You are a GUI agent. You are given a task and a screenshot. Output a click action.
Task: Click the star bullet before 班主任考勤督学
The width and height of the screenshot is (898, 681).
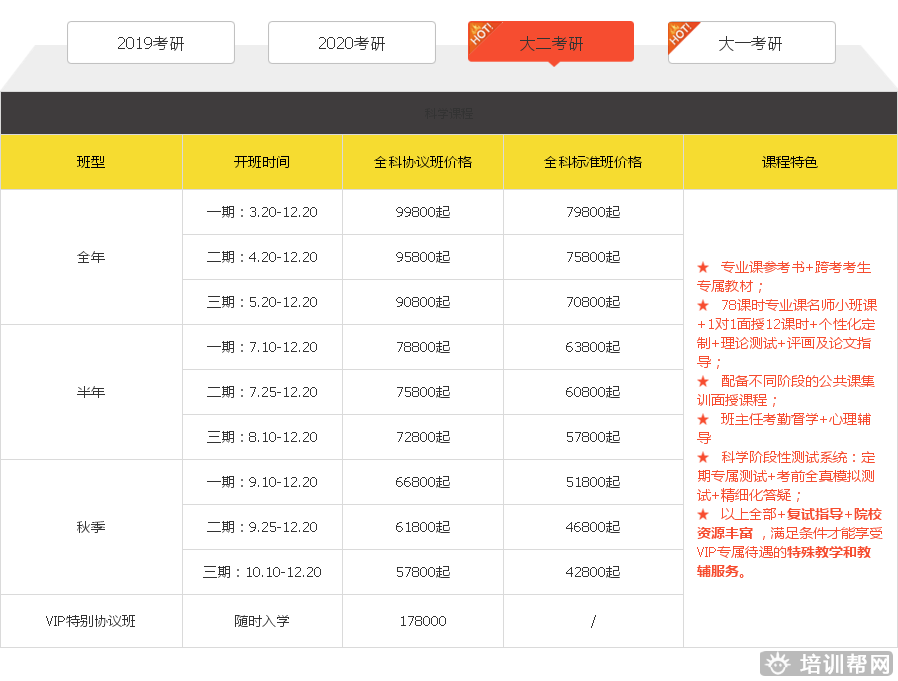(x=703, y=419)
